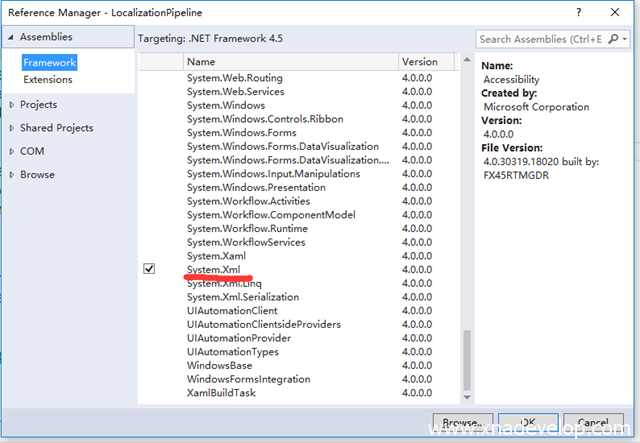Viewport: 640px width, 443px height.
Task: Expand the COM section
Action: click(11, 151)
